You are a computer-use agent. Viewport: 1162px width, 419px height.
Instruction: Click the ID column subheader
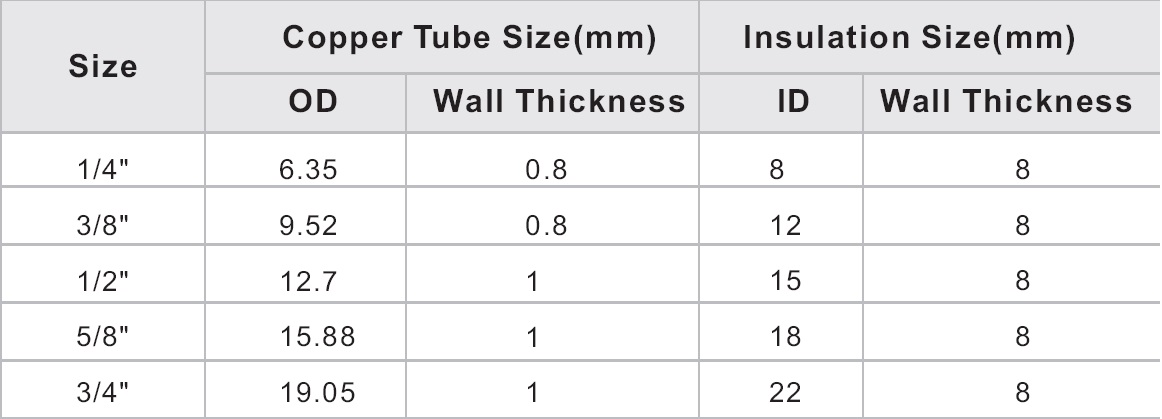point(793,102)
